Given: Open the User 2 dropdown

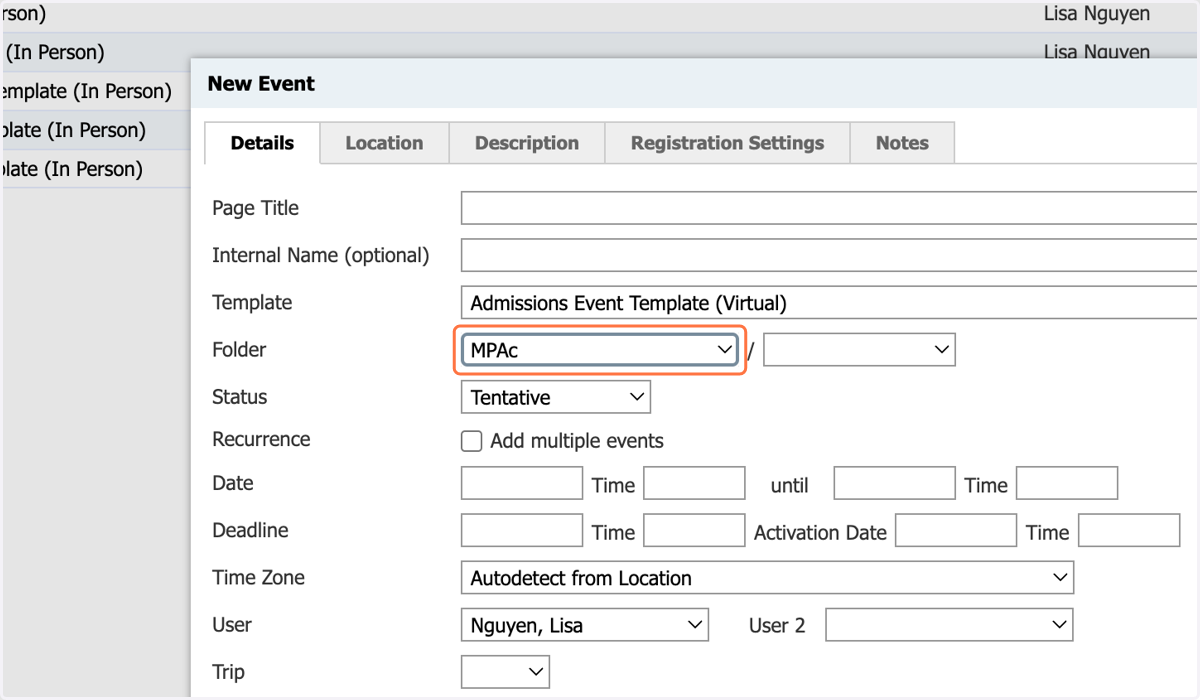Looking at the screenshot, I should [x=949, y=625].
